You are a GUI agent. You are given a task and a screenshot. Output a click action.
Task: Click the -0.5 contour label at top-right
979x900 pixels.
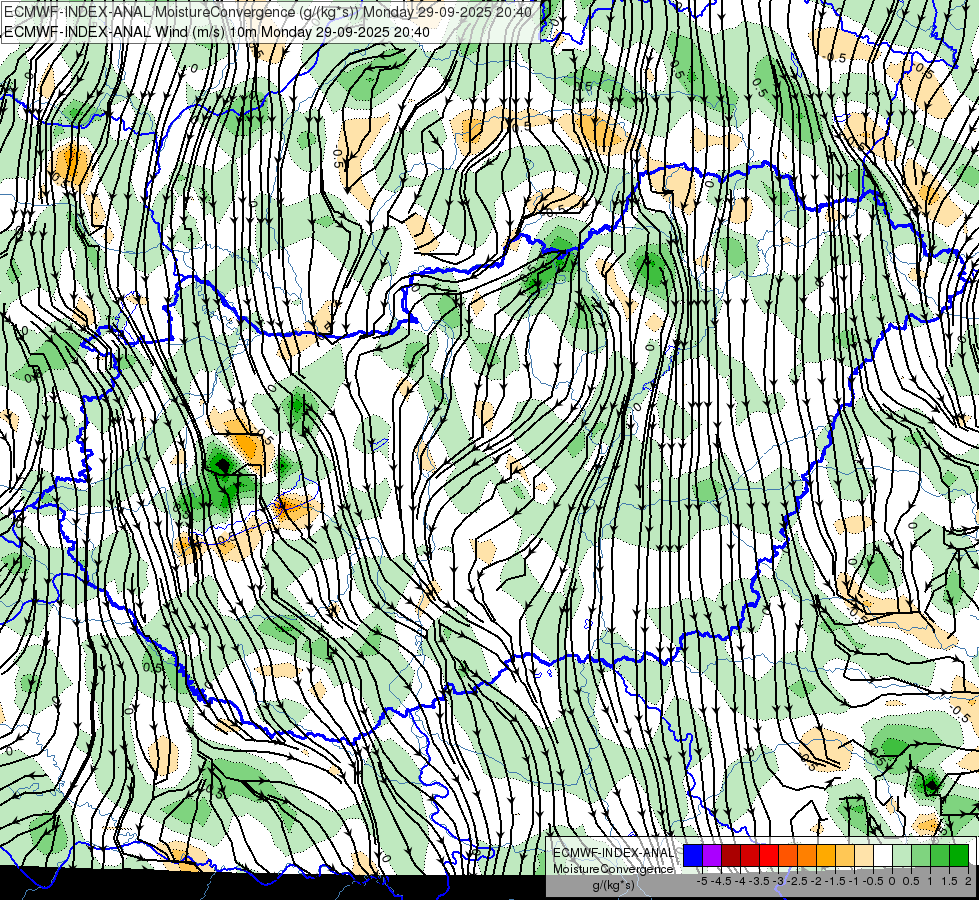[835, 58]
